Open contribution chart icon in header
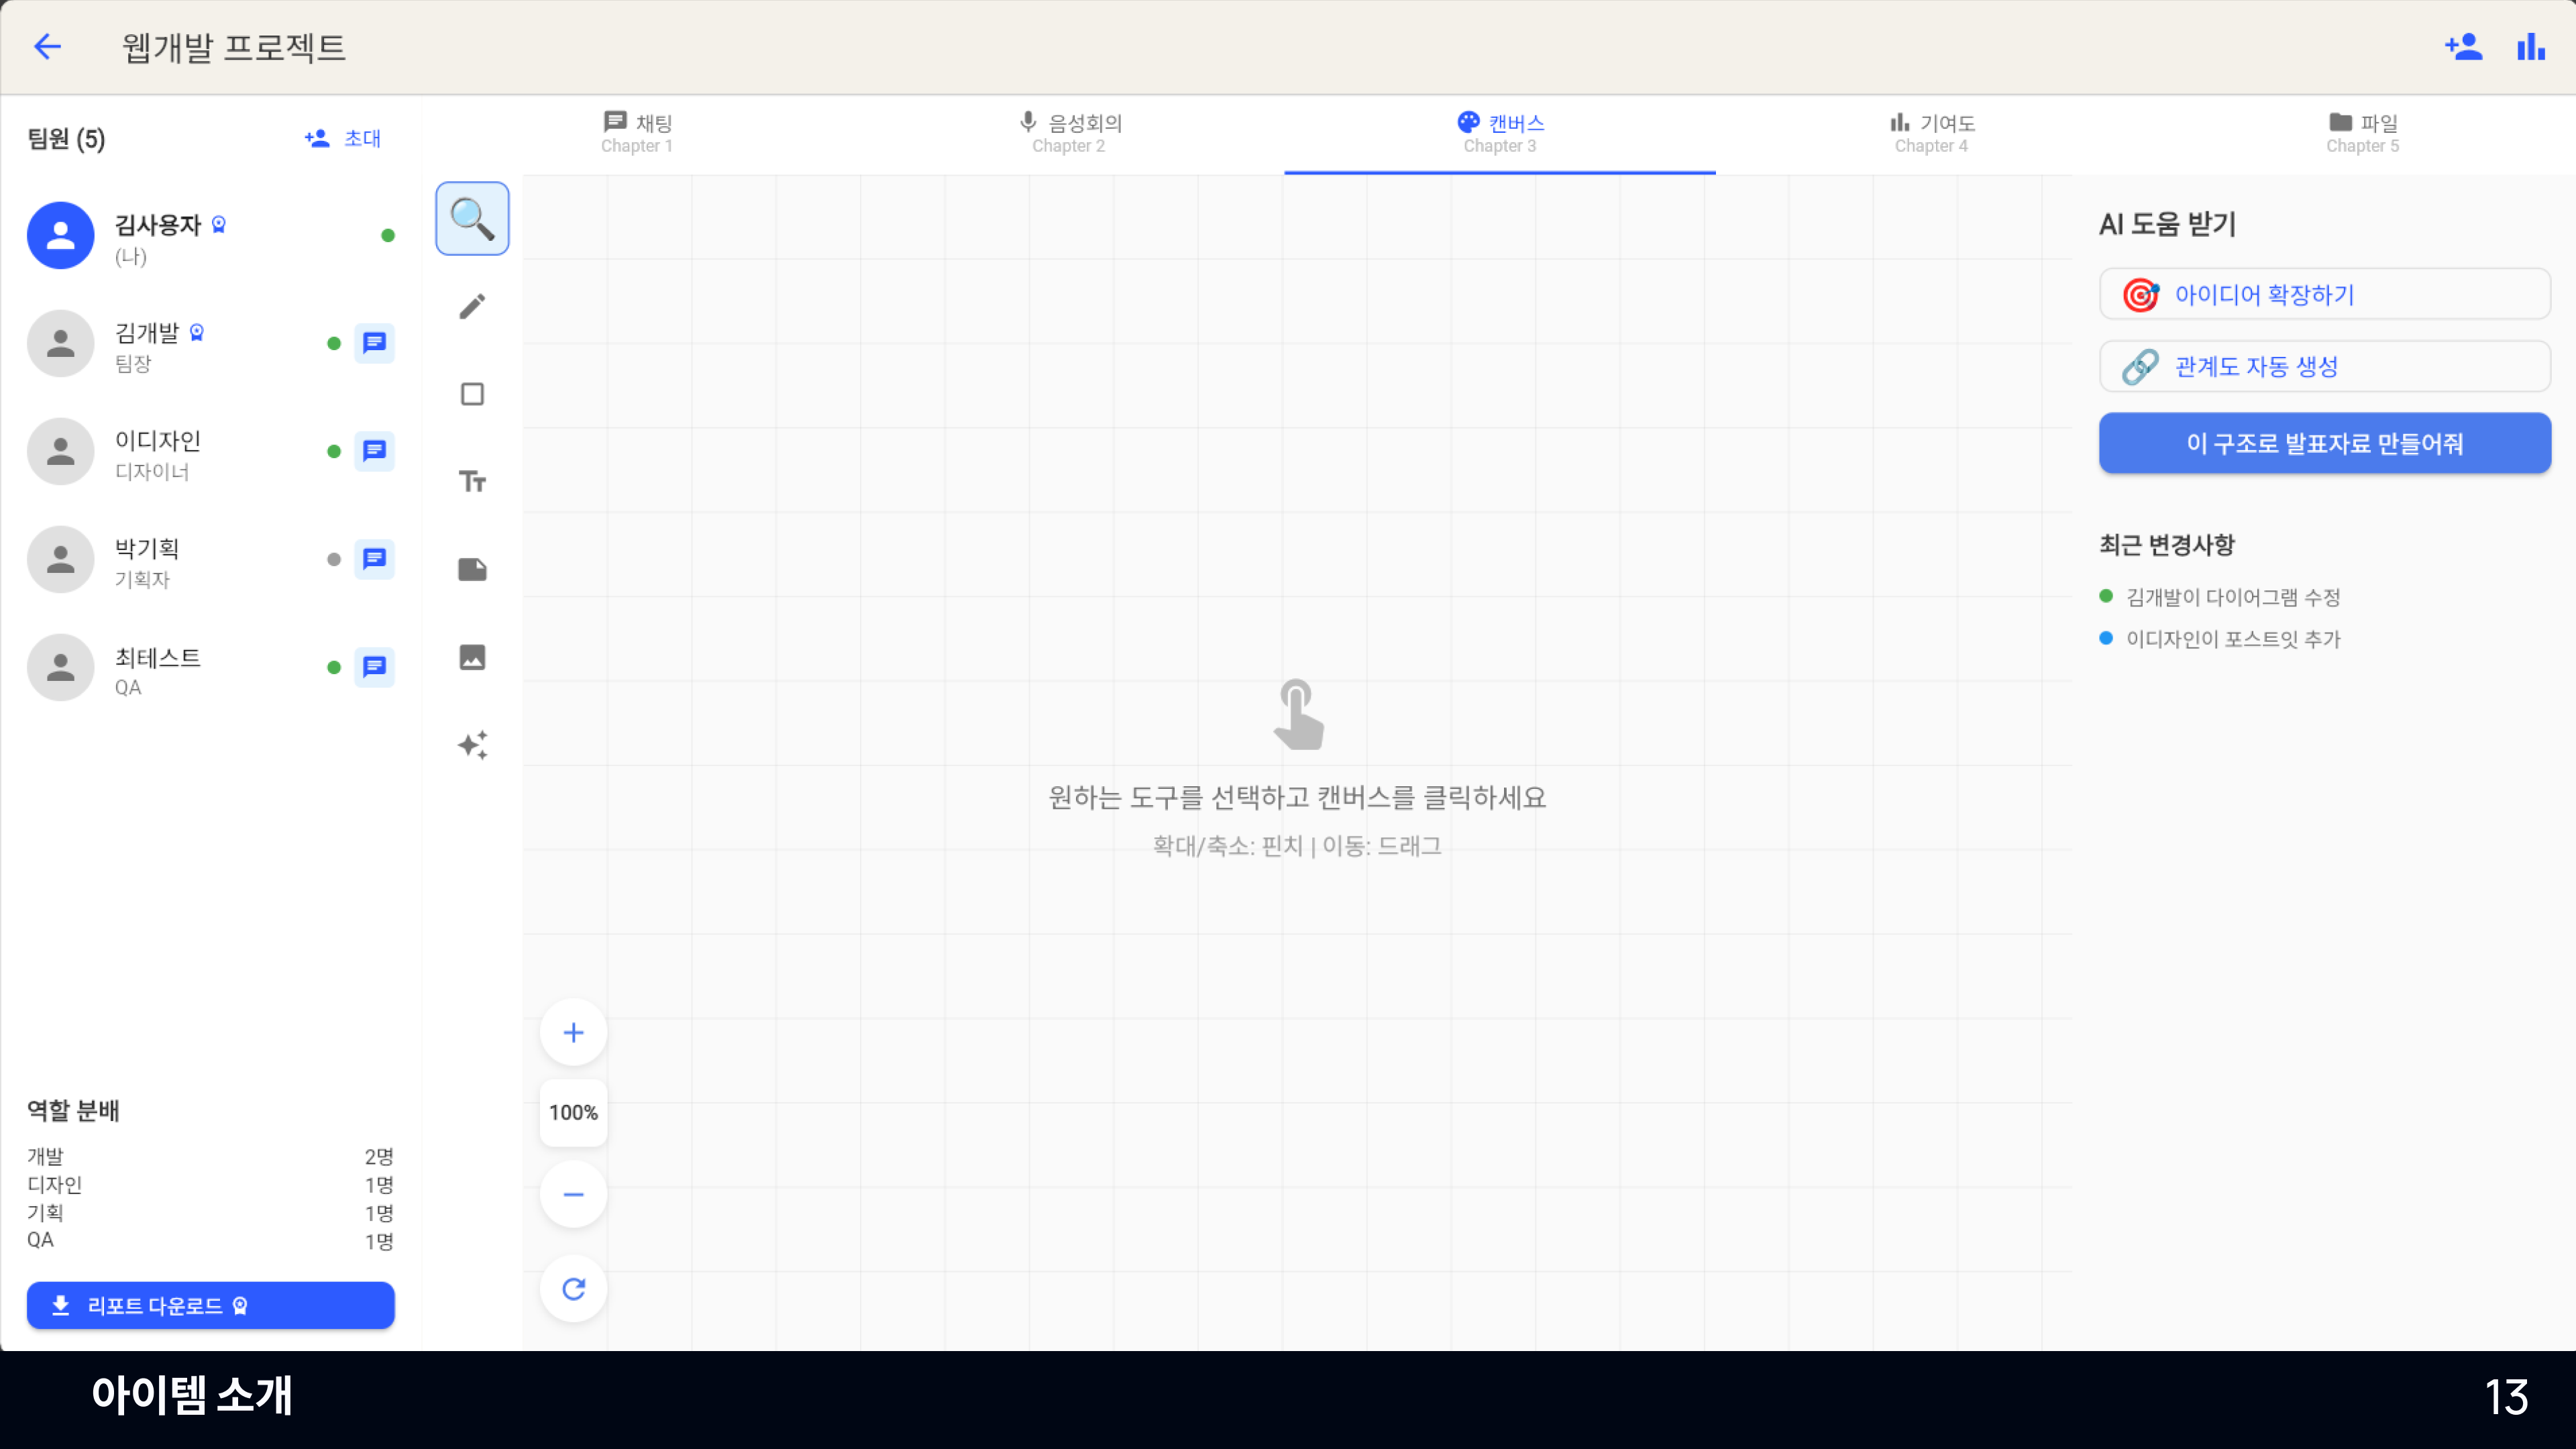This screenshot has width=2576, height=1449. (2530, 46)
